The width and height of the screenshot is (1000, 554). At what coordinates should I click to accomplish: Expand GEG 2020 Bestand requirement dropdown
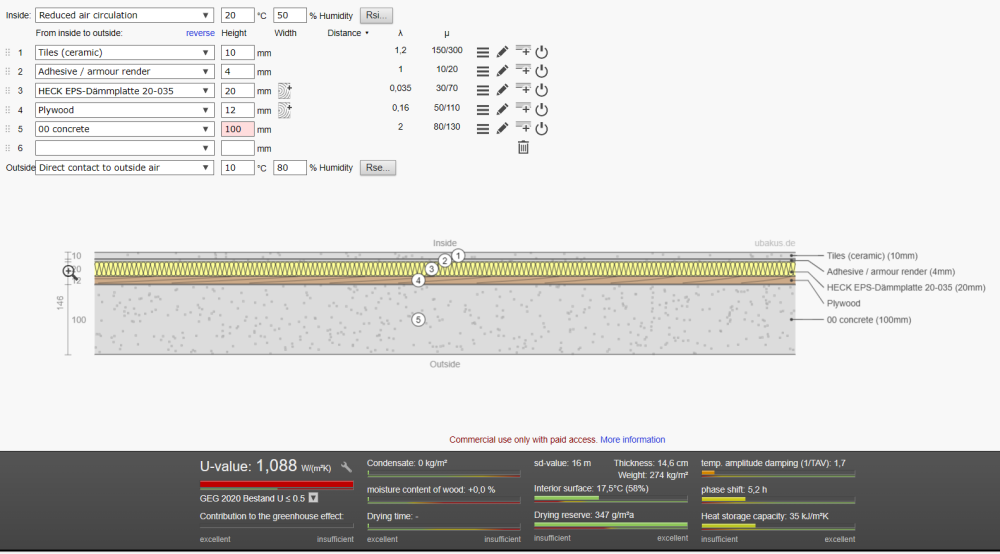point(313,498)
